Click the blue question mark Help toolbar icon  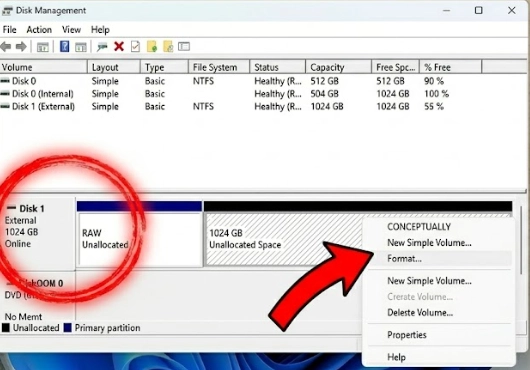[64, 46]
